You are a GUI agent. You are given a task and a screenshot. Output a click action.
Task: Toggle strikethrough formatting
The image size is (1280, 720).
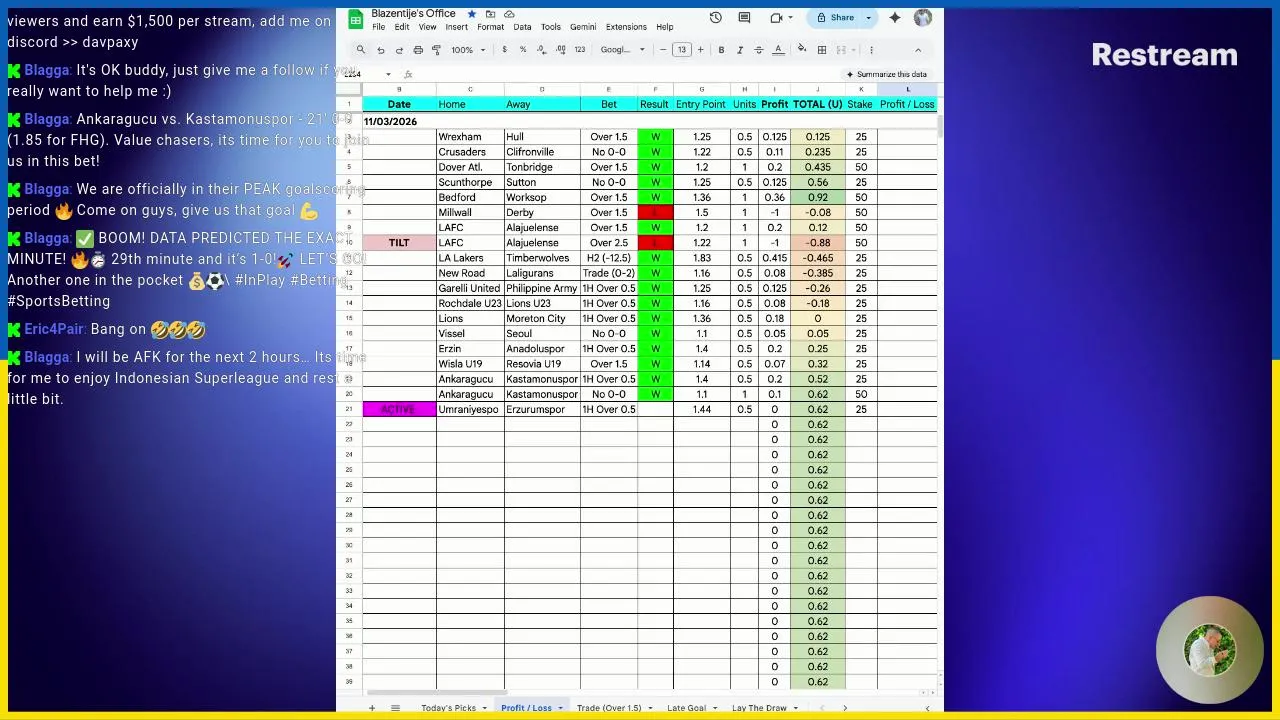pyautogui.click(x=759, y=50)
